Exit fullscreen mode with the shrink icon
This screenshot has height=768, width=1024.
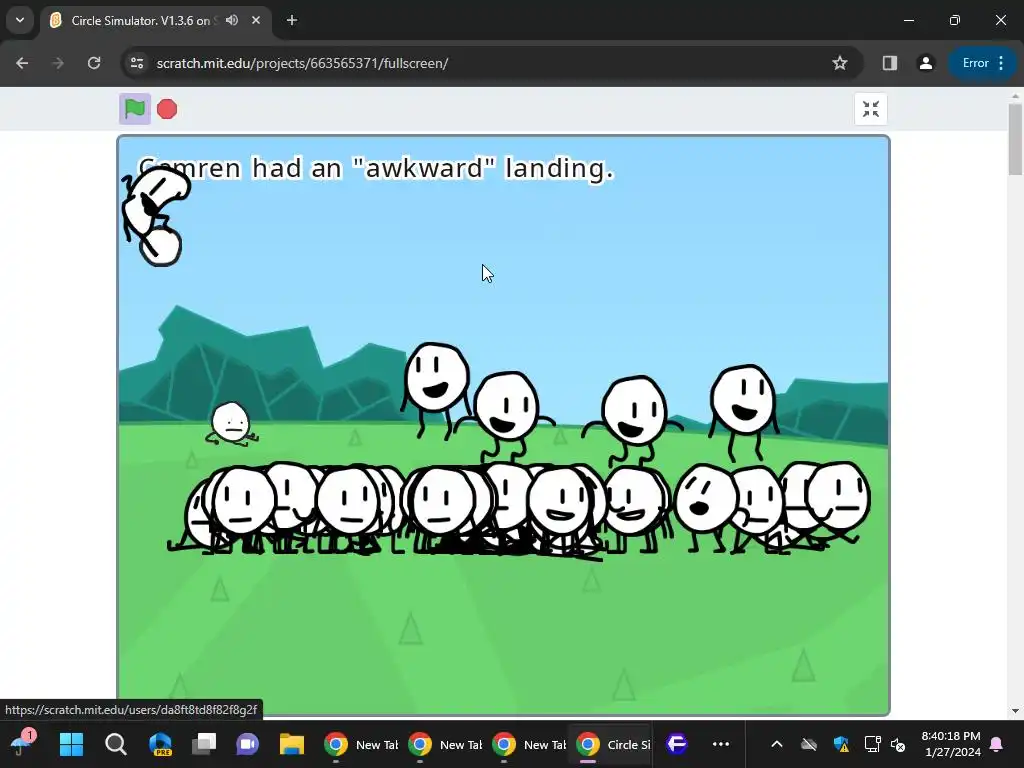[871, 109]
